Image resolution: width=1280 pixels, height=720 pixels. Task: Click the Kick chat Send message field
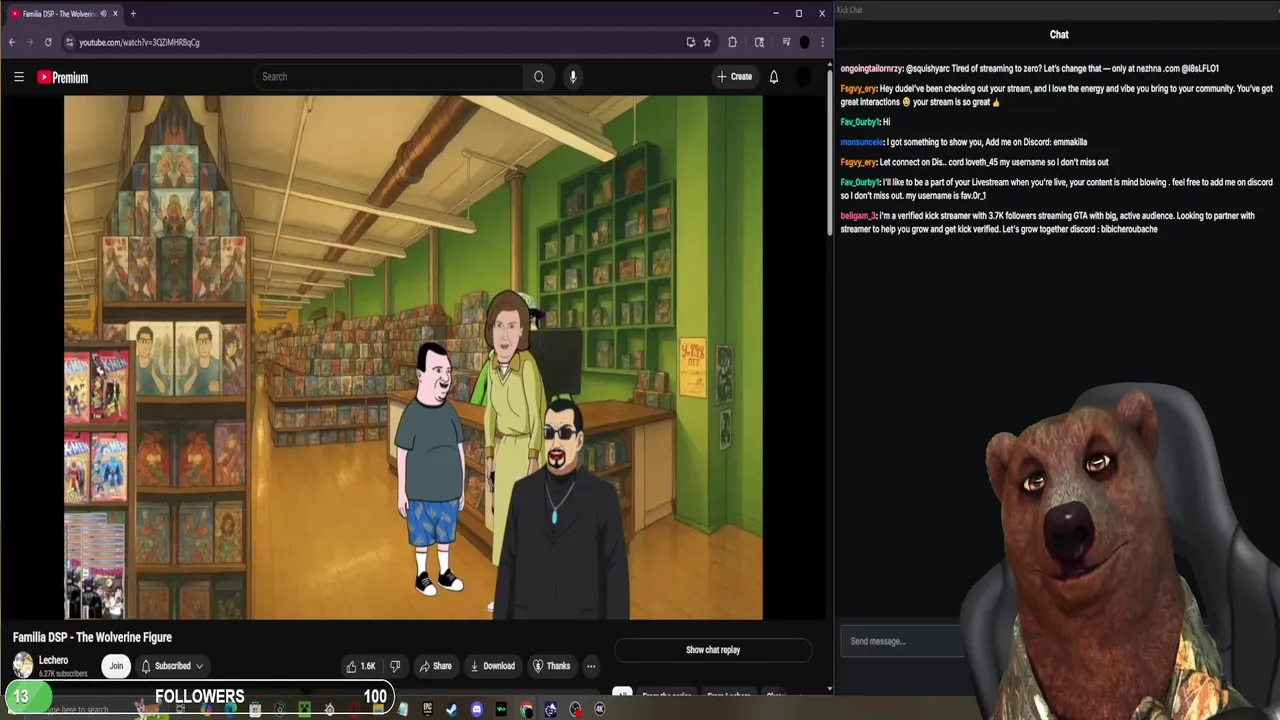[x=903, y=641]
